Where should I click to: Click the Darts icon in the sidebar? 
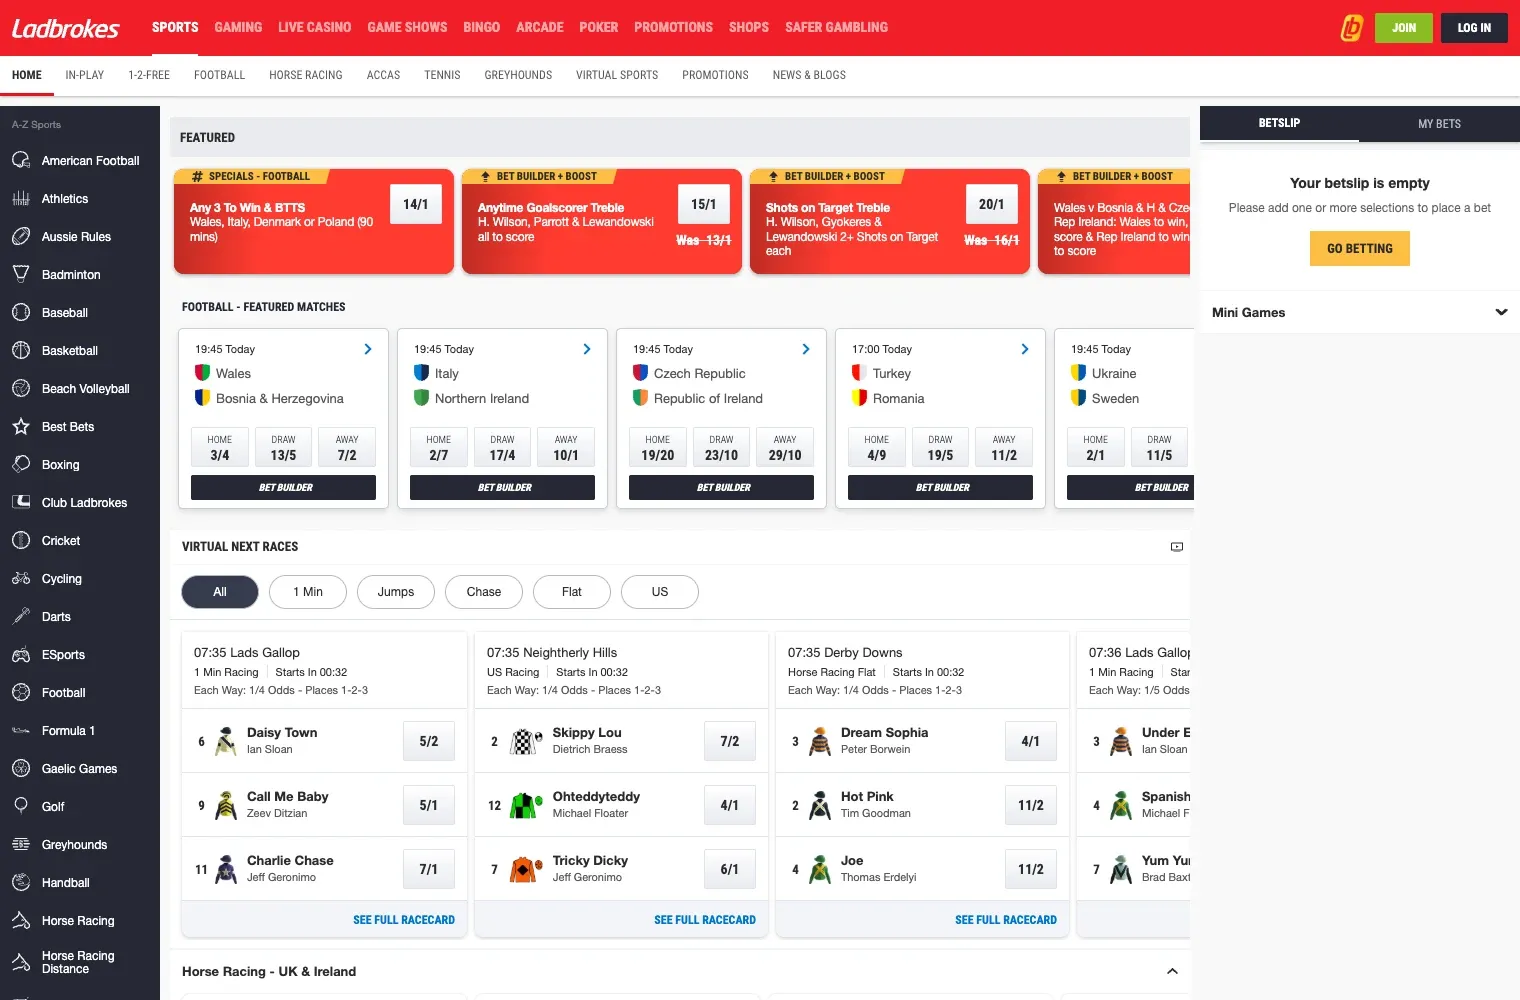[x=21, y=616]
